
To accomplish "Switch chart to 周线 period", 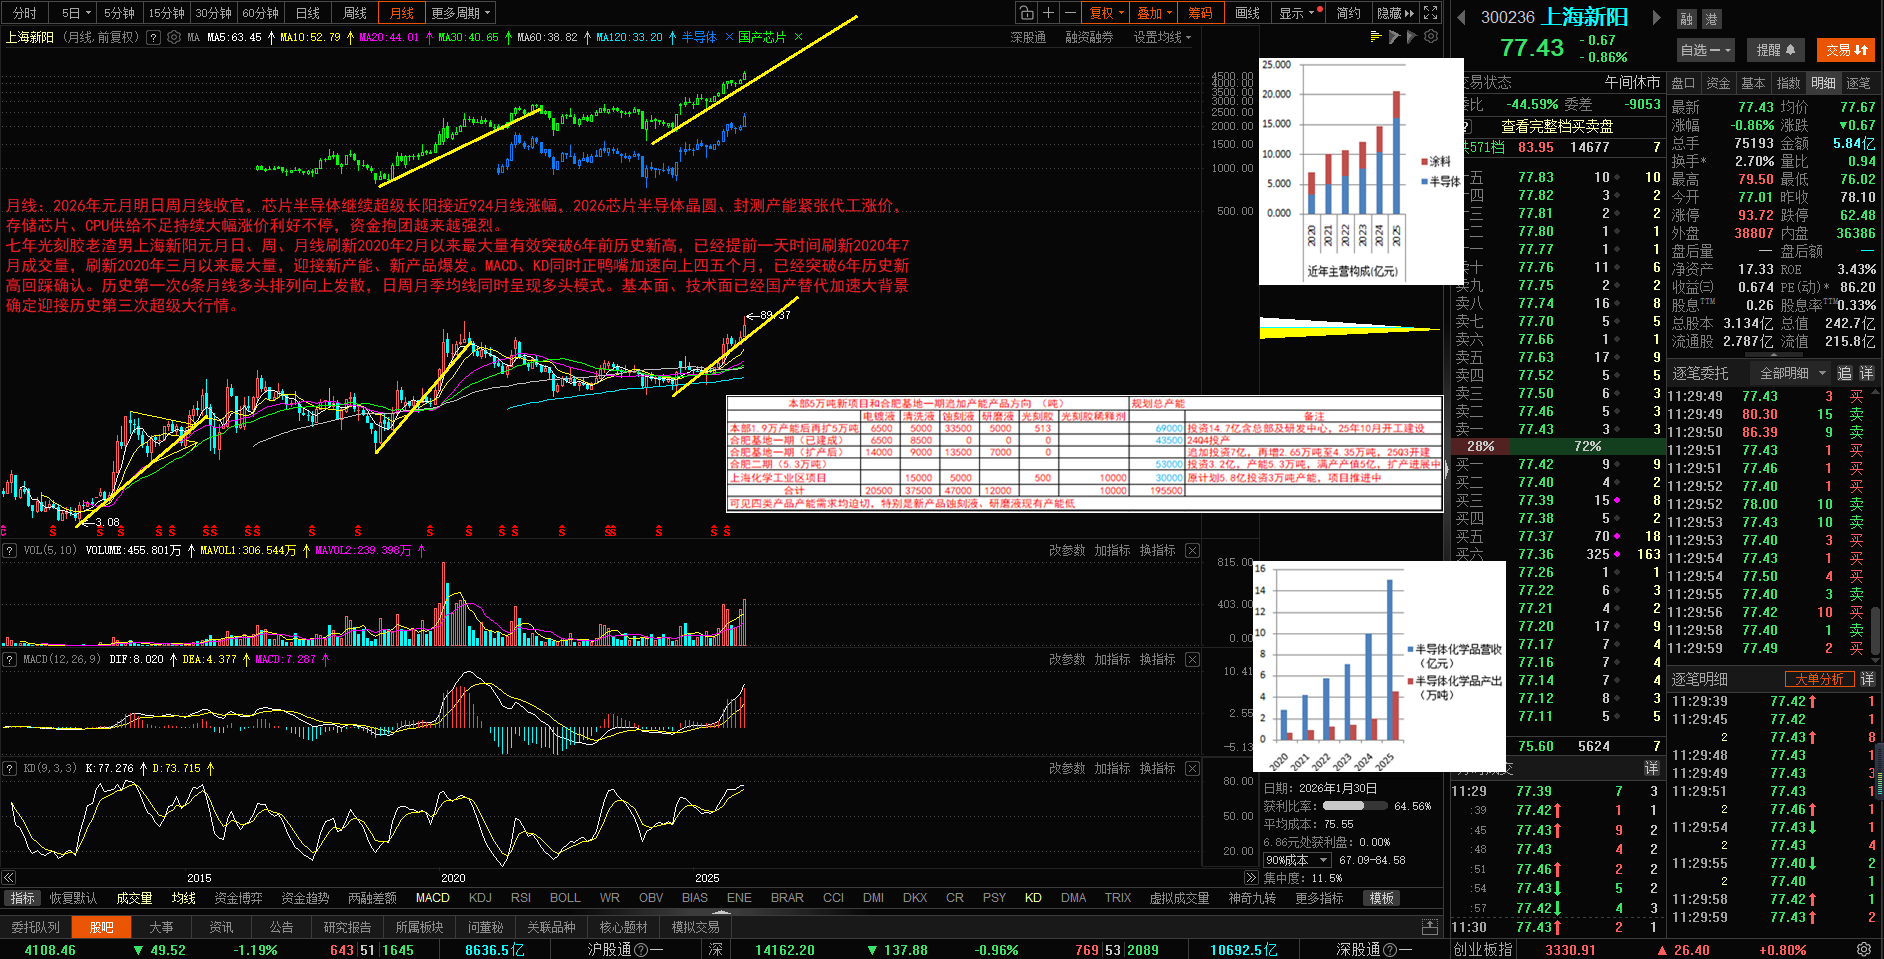I will (355, 13).
